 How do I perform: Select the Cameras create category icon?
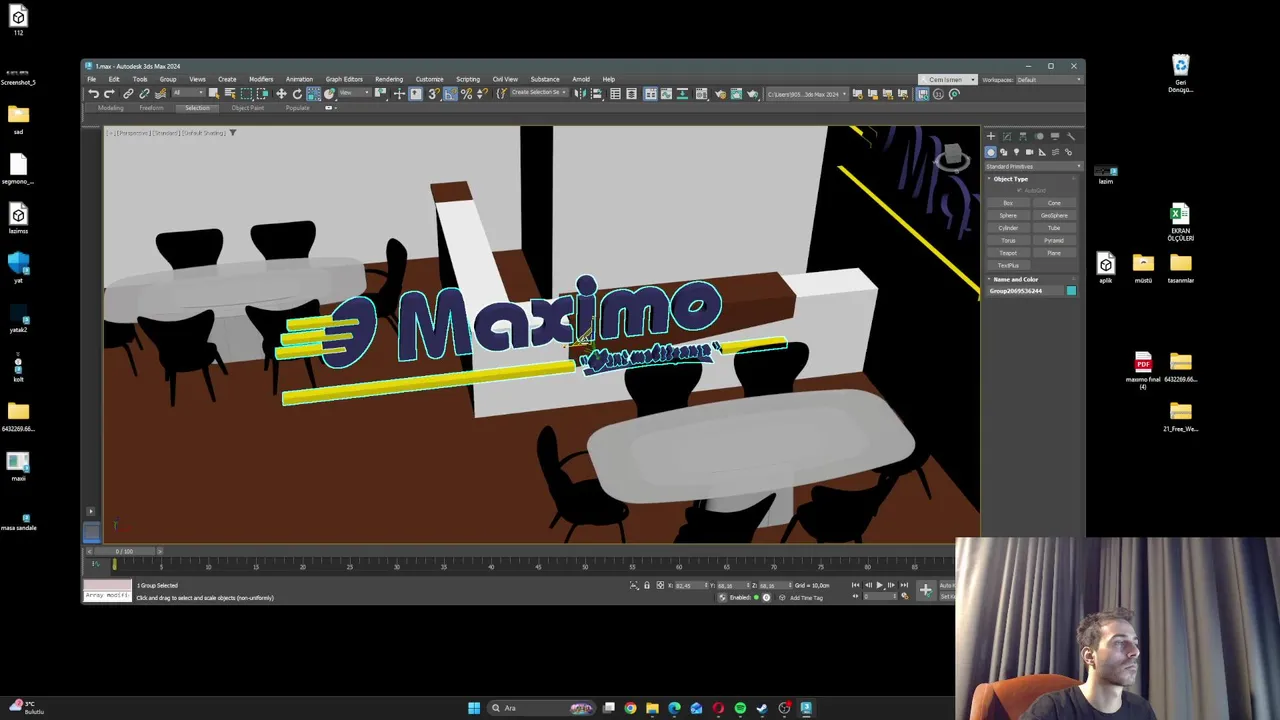point(1029,152)
